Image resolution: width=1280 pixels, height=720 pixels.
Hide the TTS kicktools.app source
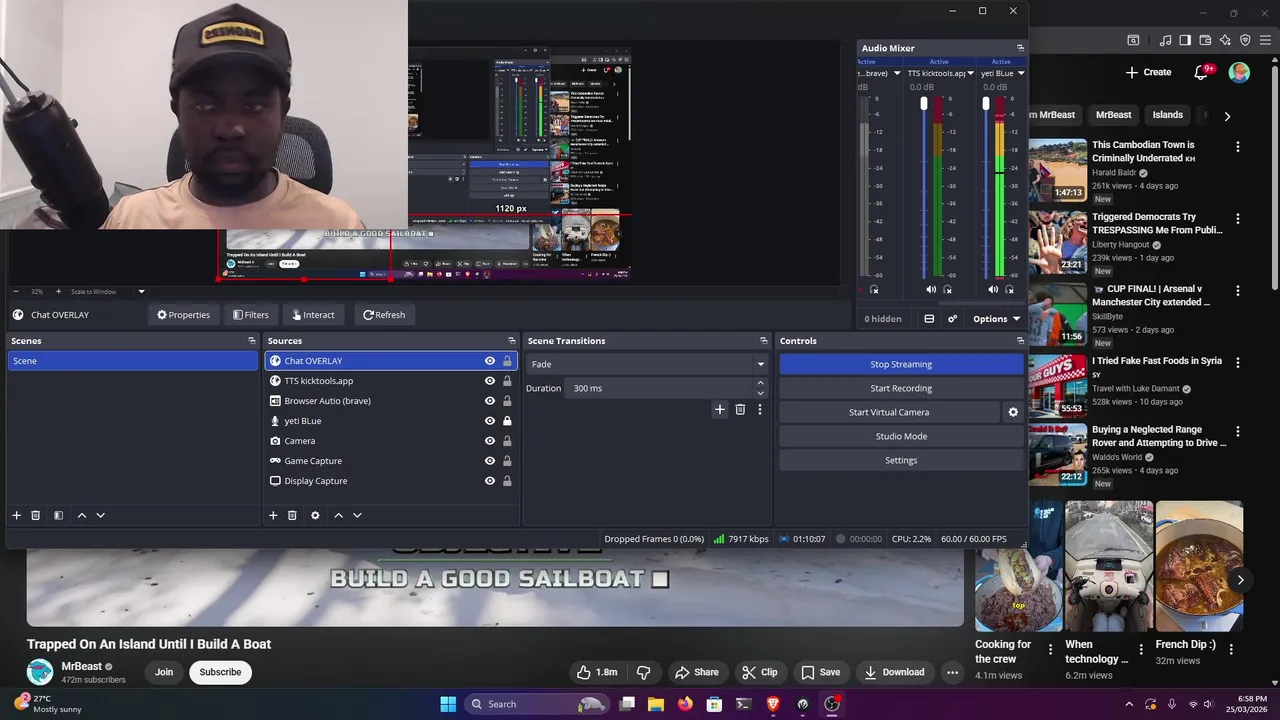(490, 381)
